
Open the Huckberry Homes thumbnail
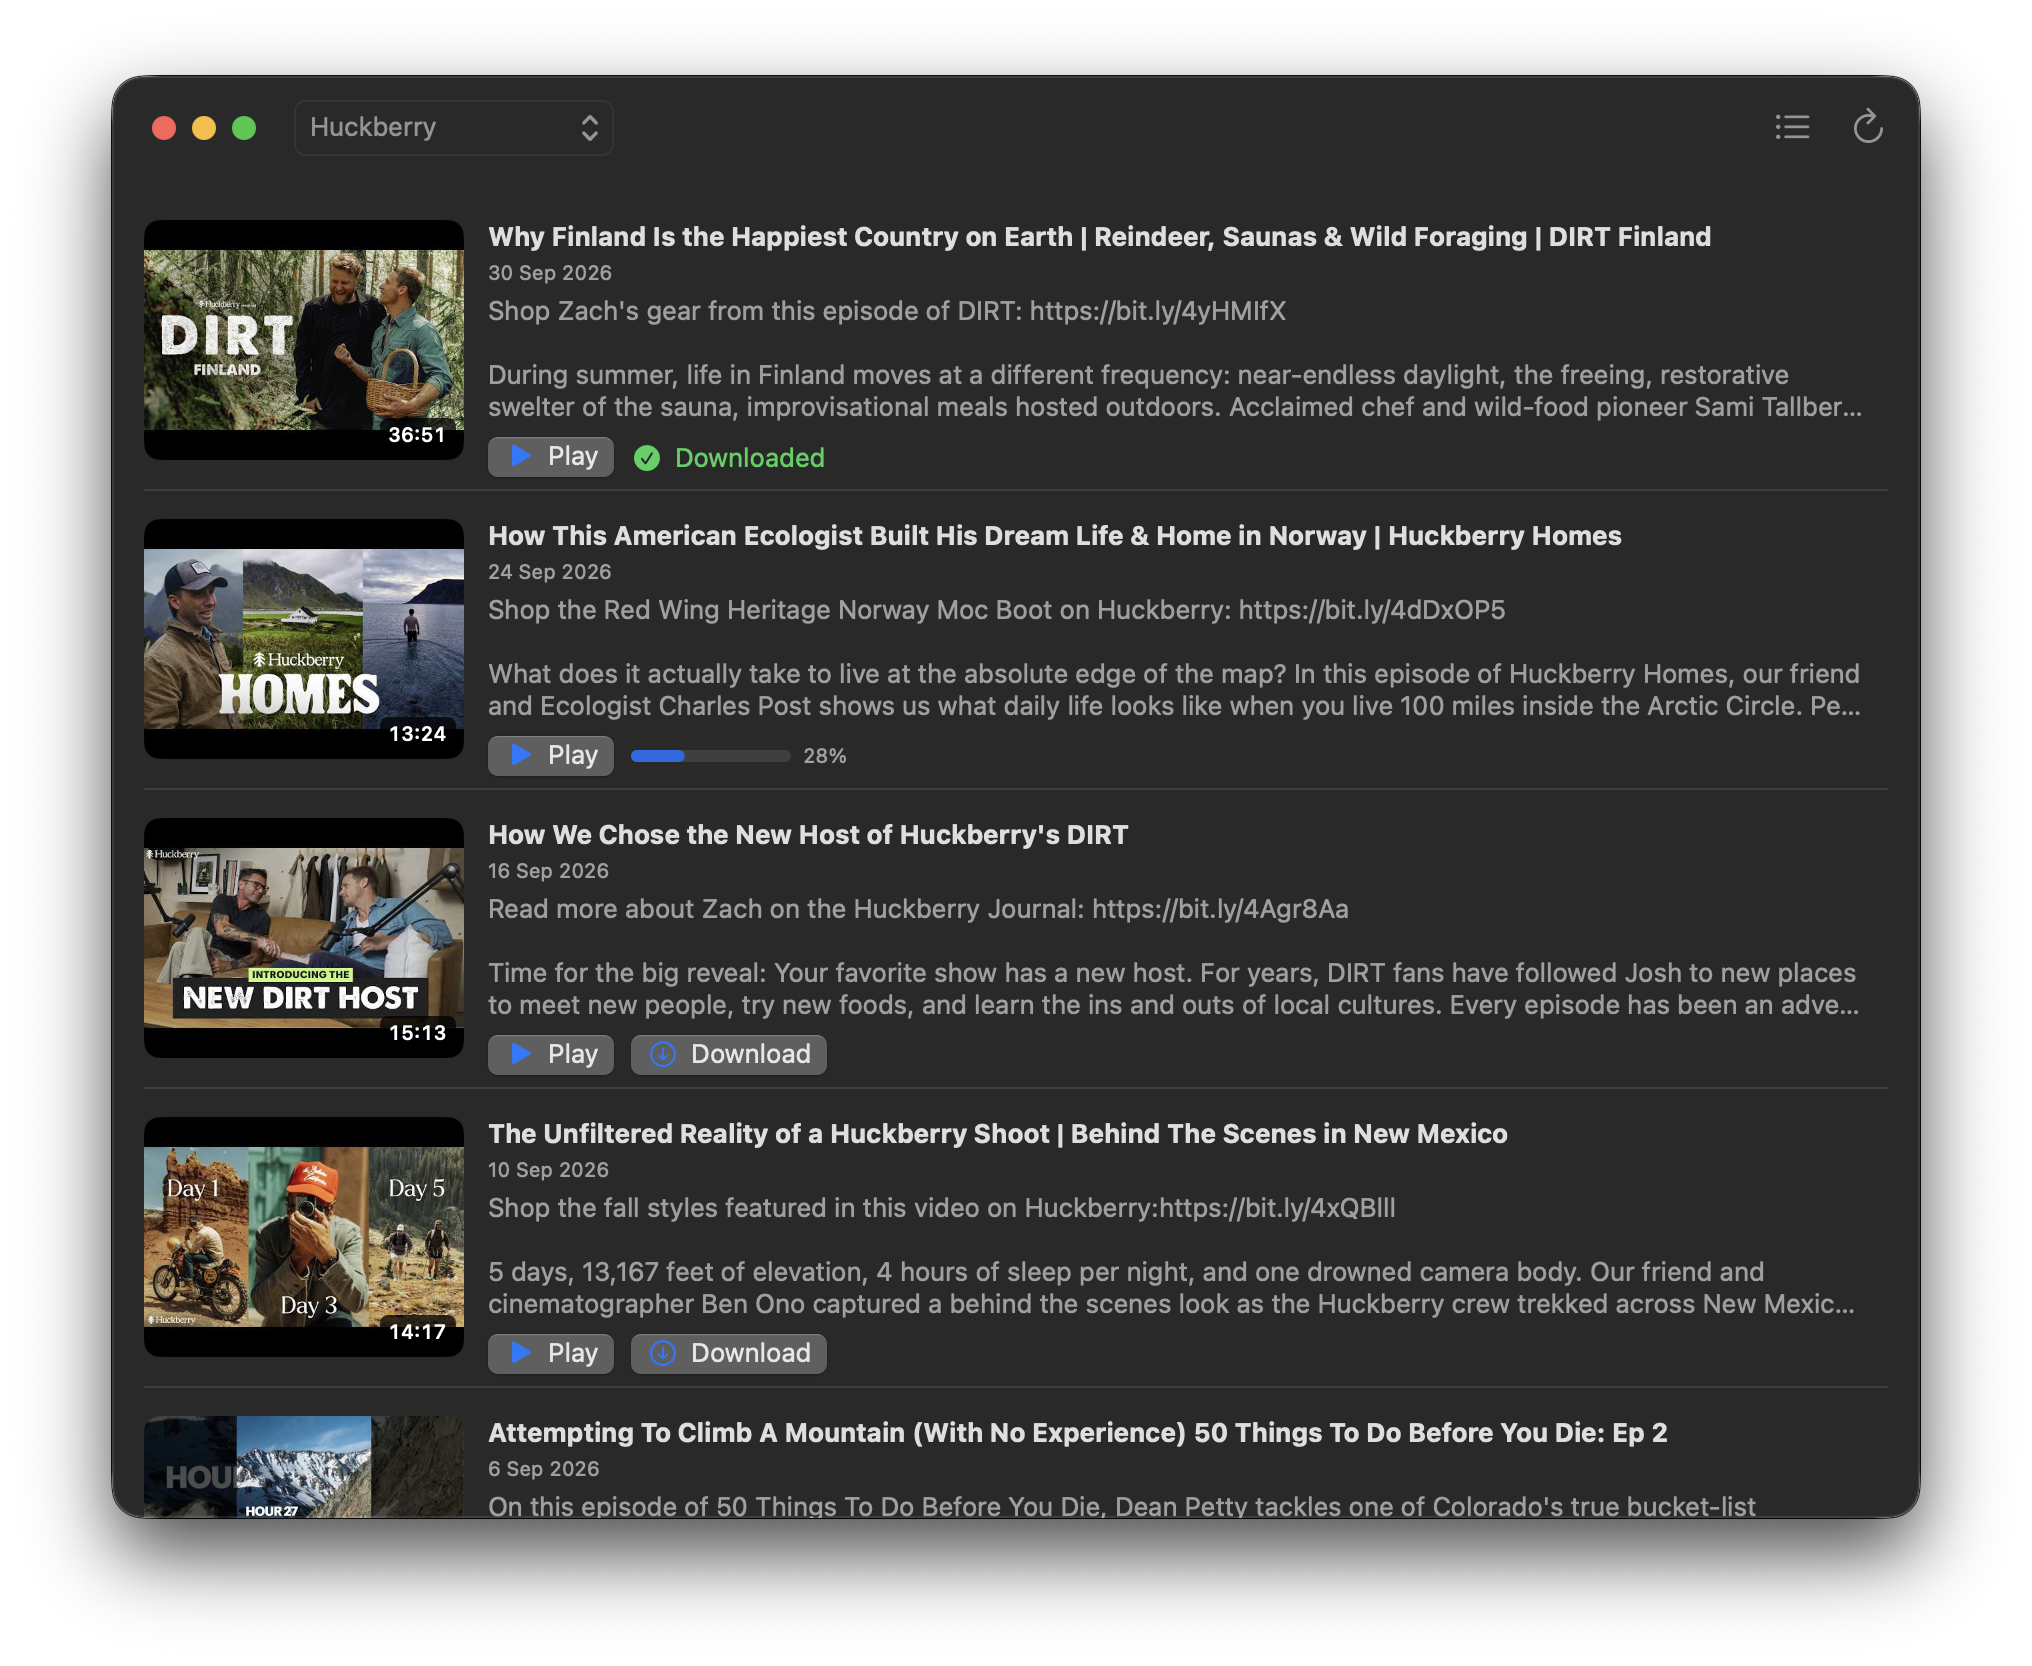click(x=304, y=639)
